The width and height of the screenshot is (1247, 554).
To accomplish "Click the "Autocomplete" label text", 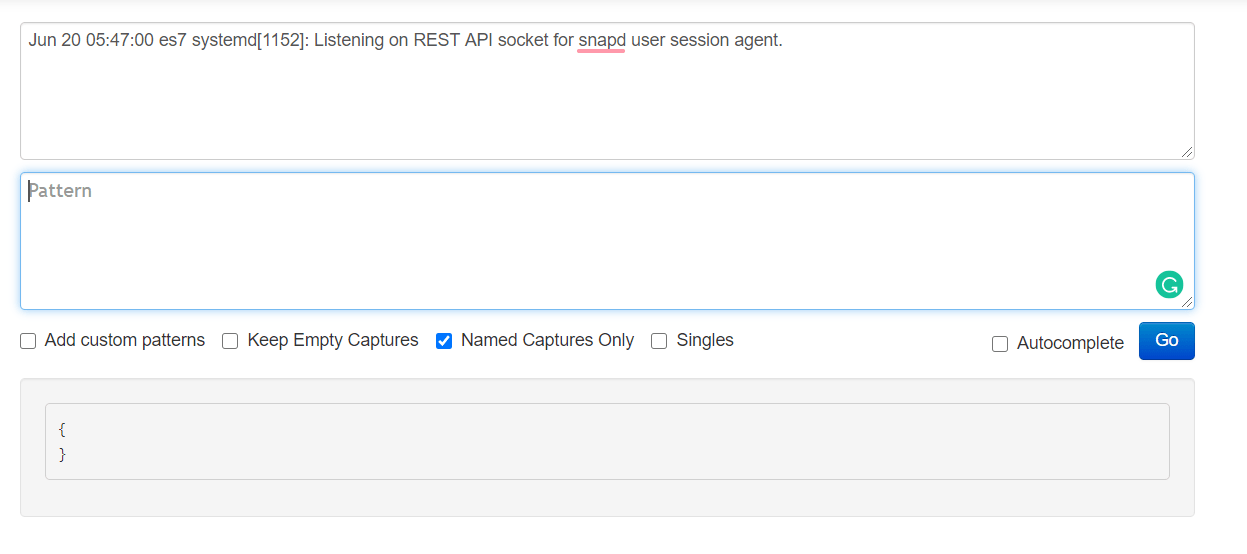I will point(1070,344).
